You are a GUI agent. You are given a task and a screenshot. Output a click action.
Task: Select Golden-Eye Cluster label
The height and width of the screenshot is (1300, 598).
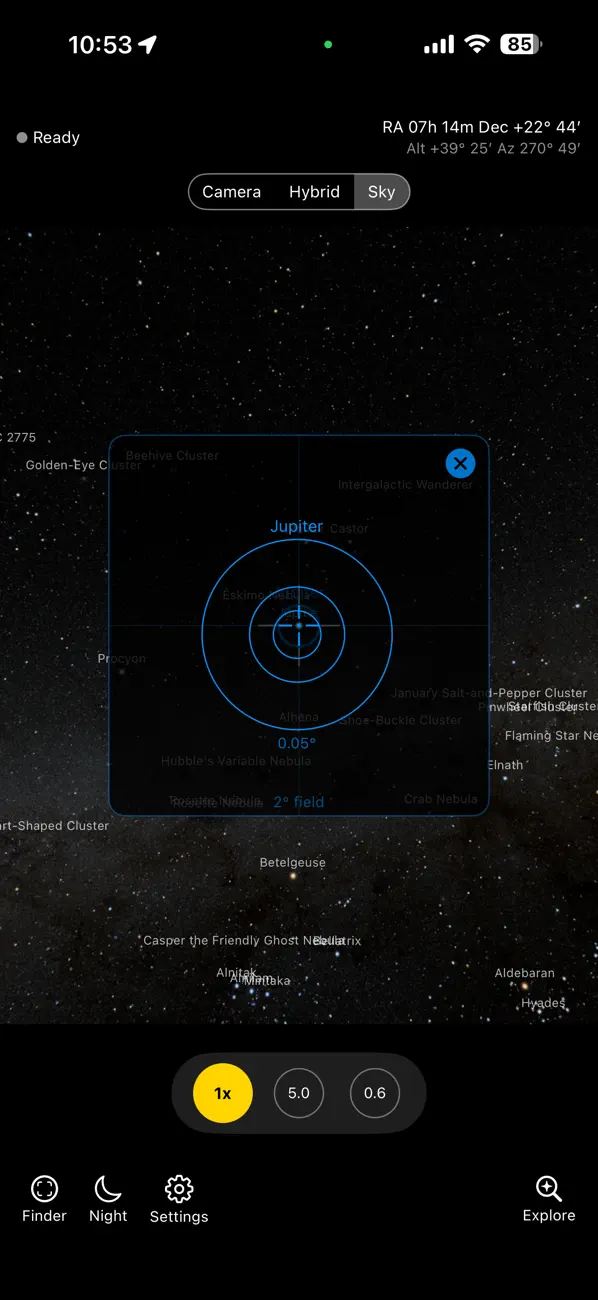pos(83,465)
